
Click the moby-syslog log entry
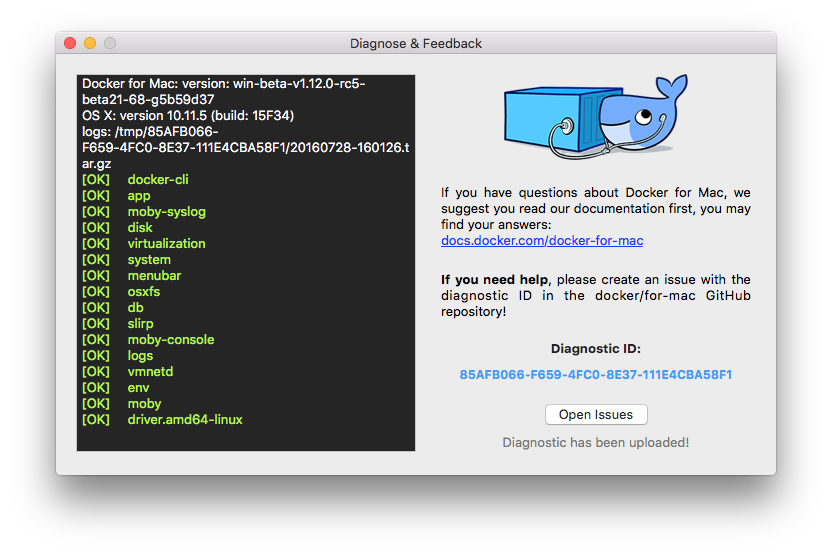[165, 212]
